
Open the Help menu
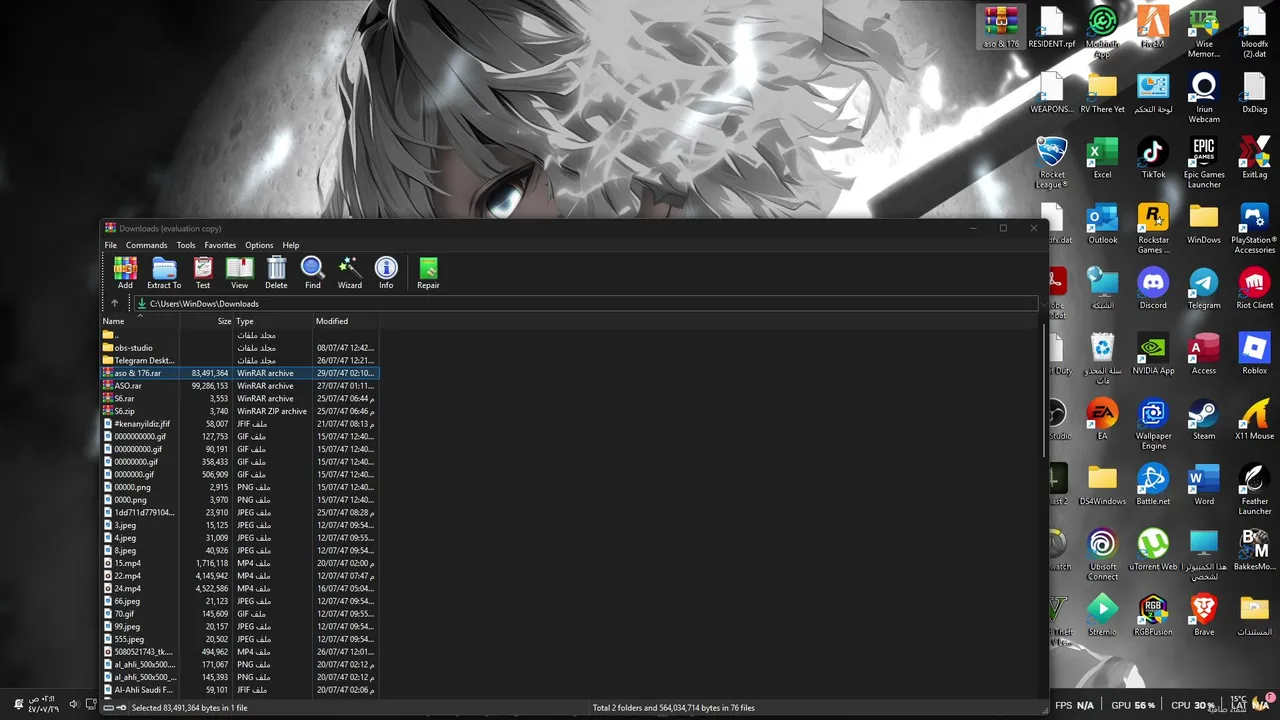291,245
